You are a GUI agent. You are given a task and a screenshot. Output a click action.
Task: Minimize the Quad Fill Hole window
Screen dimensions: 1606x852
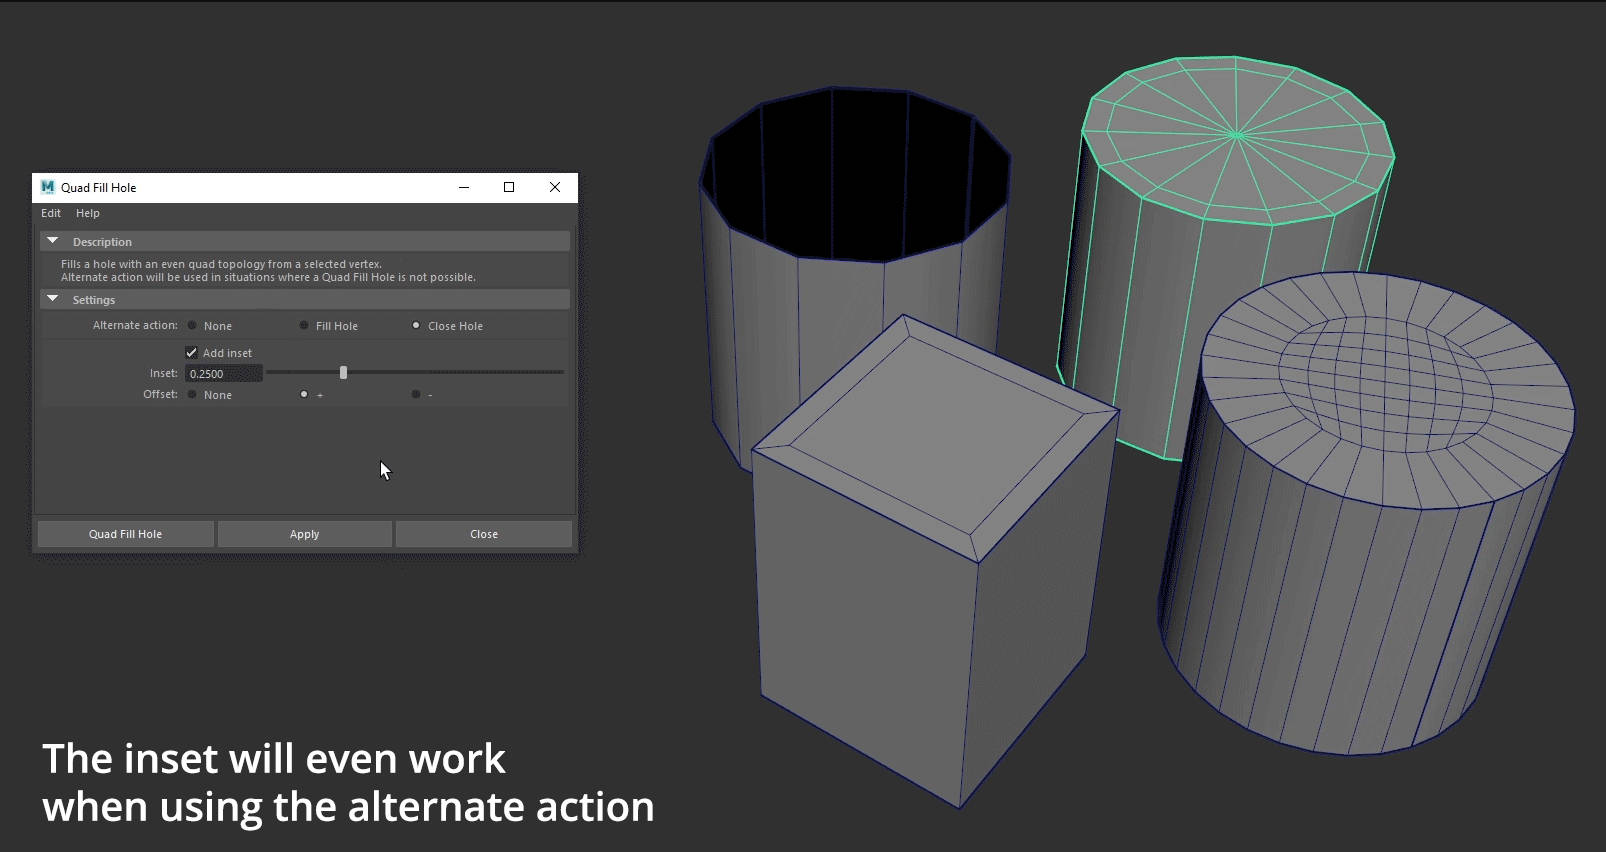click(x=464, y=187)
